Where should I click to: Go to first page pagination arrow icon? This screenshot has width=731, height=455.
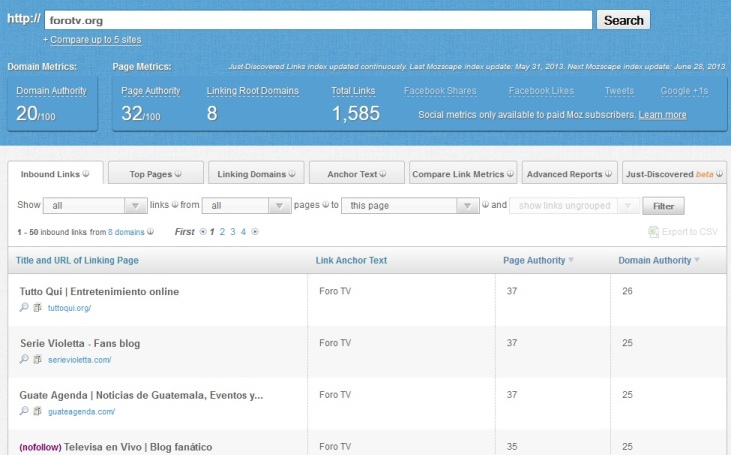pos(203,231)
